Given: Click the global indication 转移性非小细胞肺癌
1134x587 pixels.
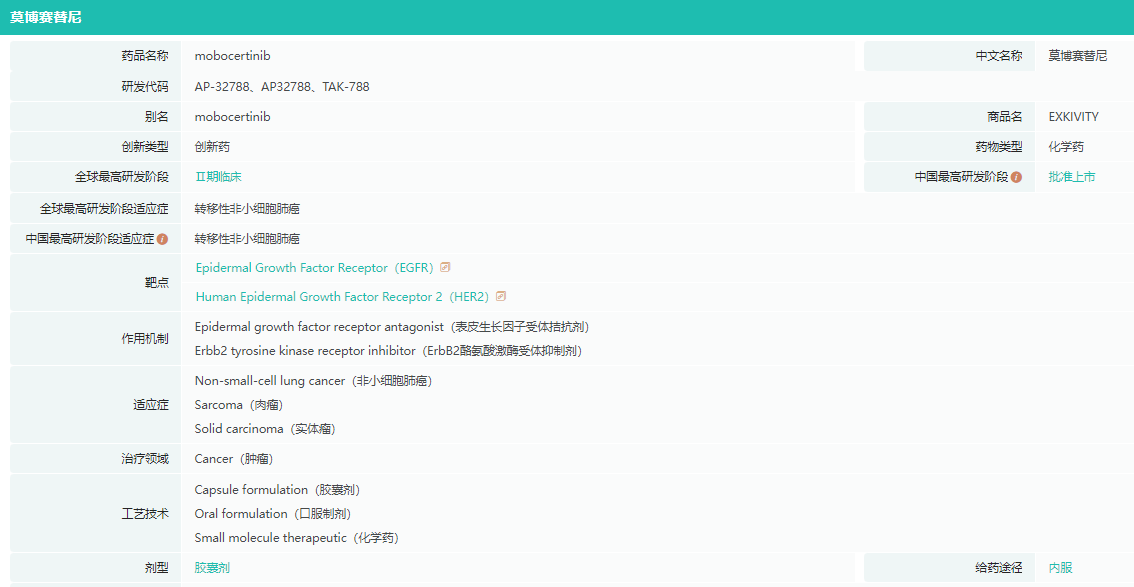Looking at the screenshot, I should tap(247, 208).
